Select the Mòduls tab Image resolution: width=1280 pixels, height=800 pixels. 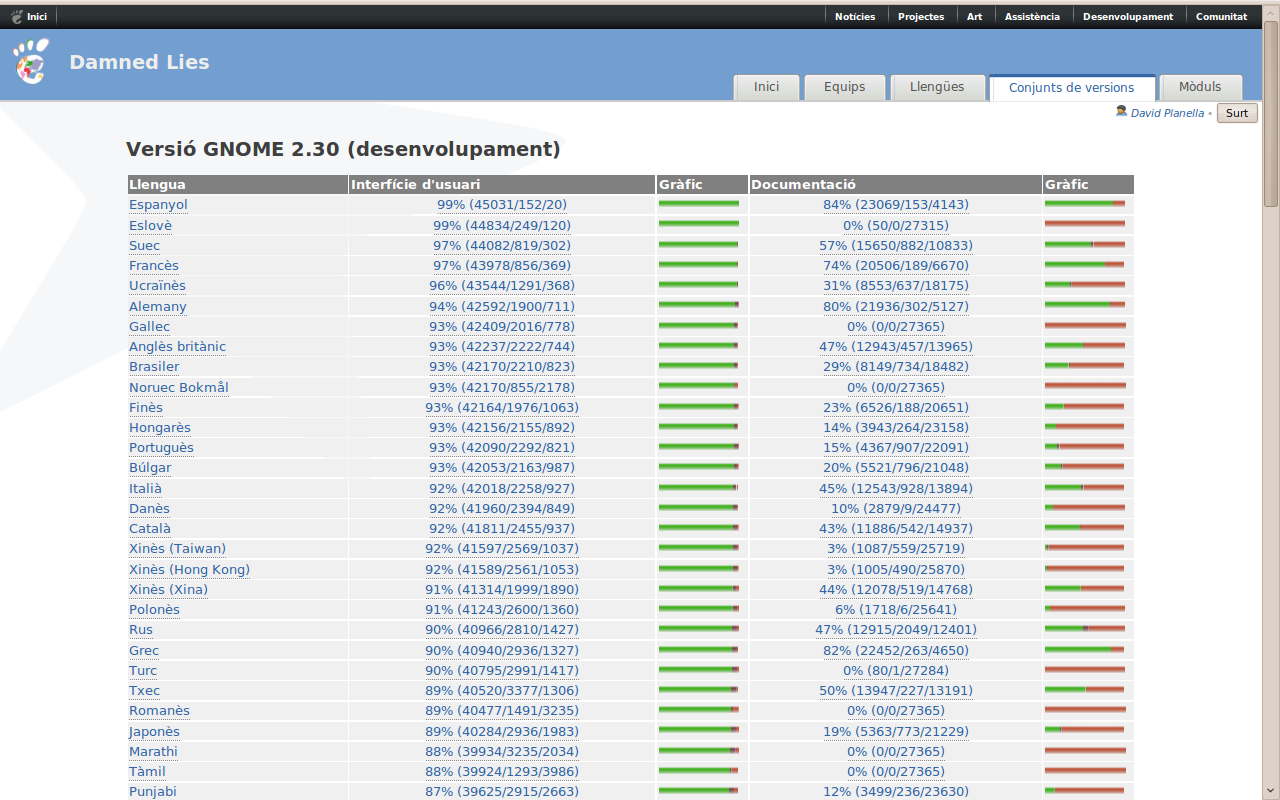(1199, 87)
